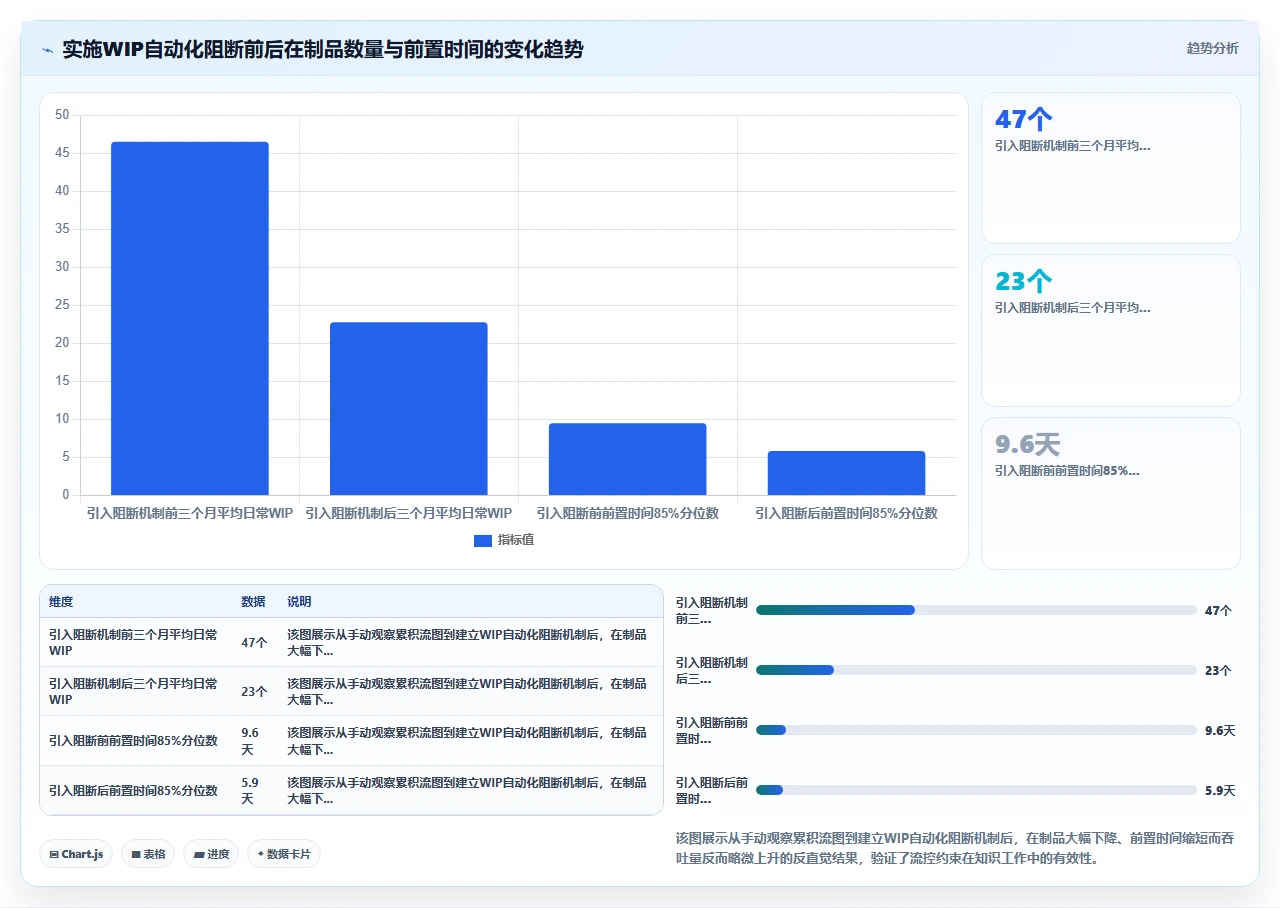The width and height of the screenshot is (1280, 908).
Task: Click table cell 引入阻断机制前三个月平均日常WIP
Action: (x=134, y=643)
